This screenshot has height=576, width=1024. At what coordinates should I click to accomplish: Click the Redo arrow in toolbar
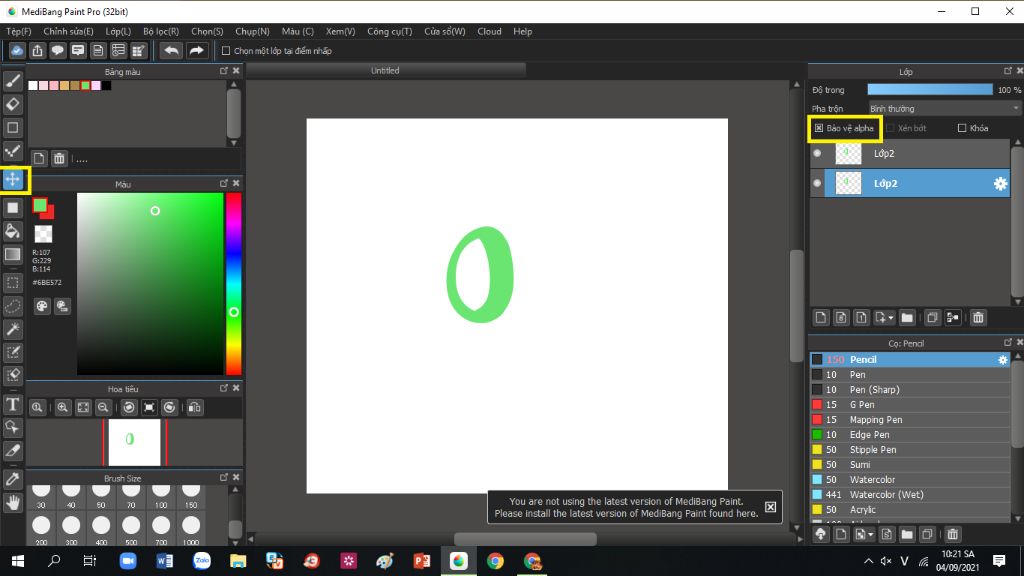point(196,50)
